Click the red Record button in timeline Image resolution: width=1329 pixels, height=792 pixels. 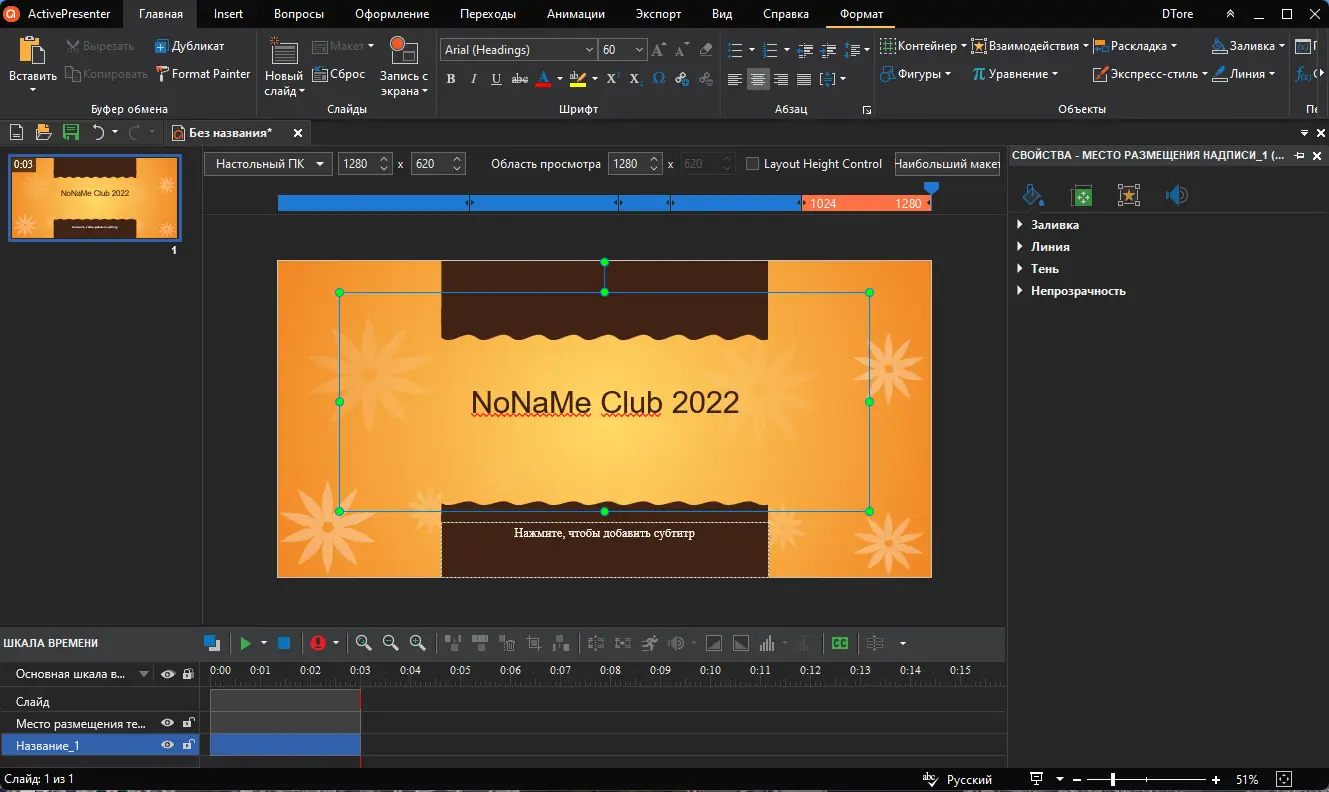click(x=318, y=643)
